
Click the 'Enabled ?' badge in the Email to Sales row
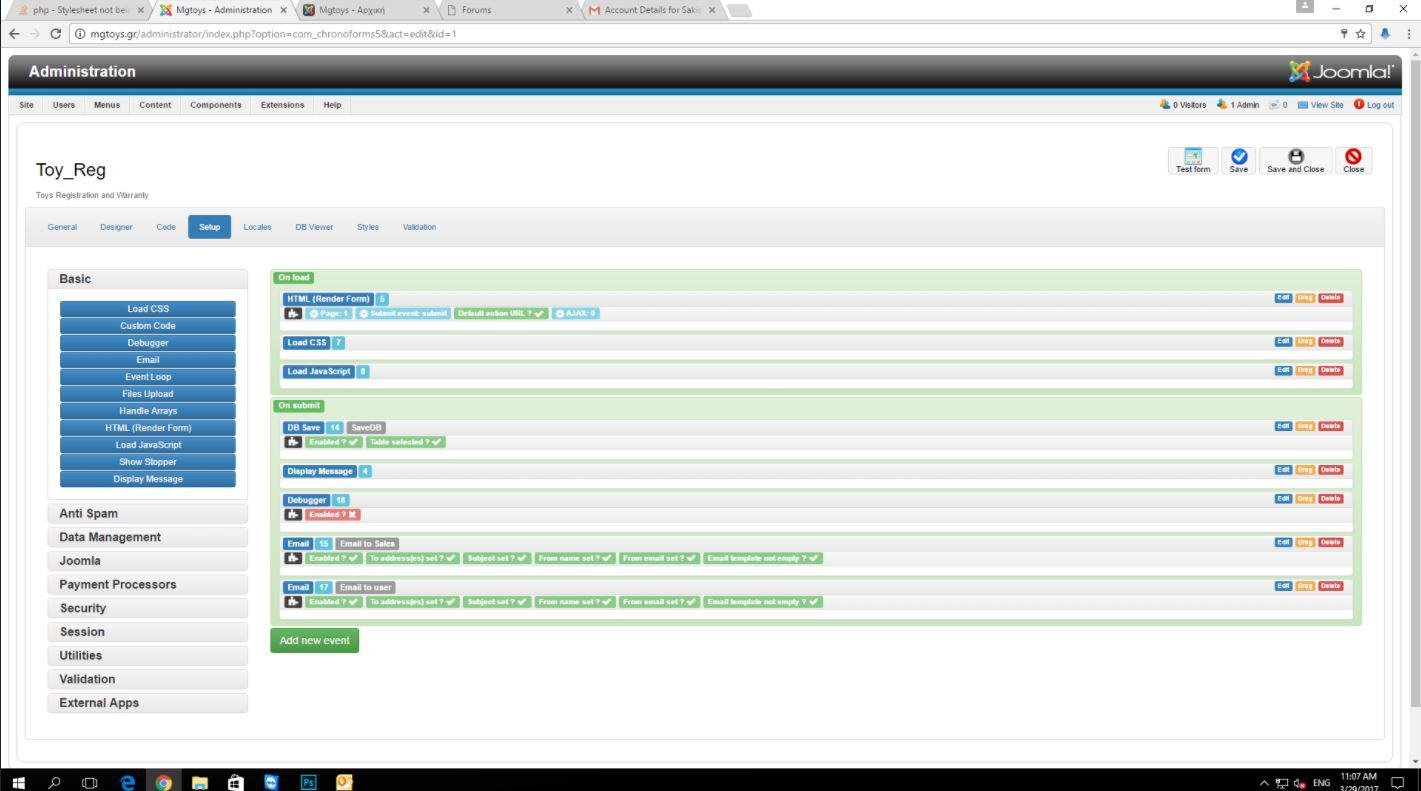point(334,558)
